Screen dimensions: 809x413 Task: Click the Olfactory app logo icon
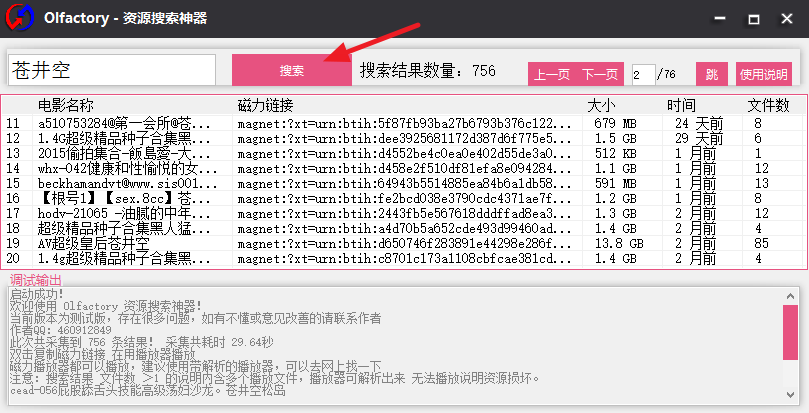(19, 19)
